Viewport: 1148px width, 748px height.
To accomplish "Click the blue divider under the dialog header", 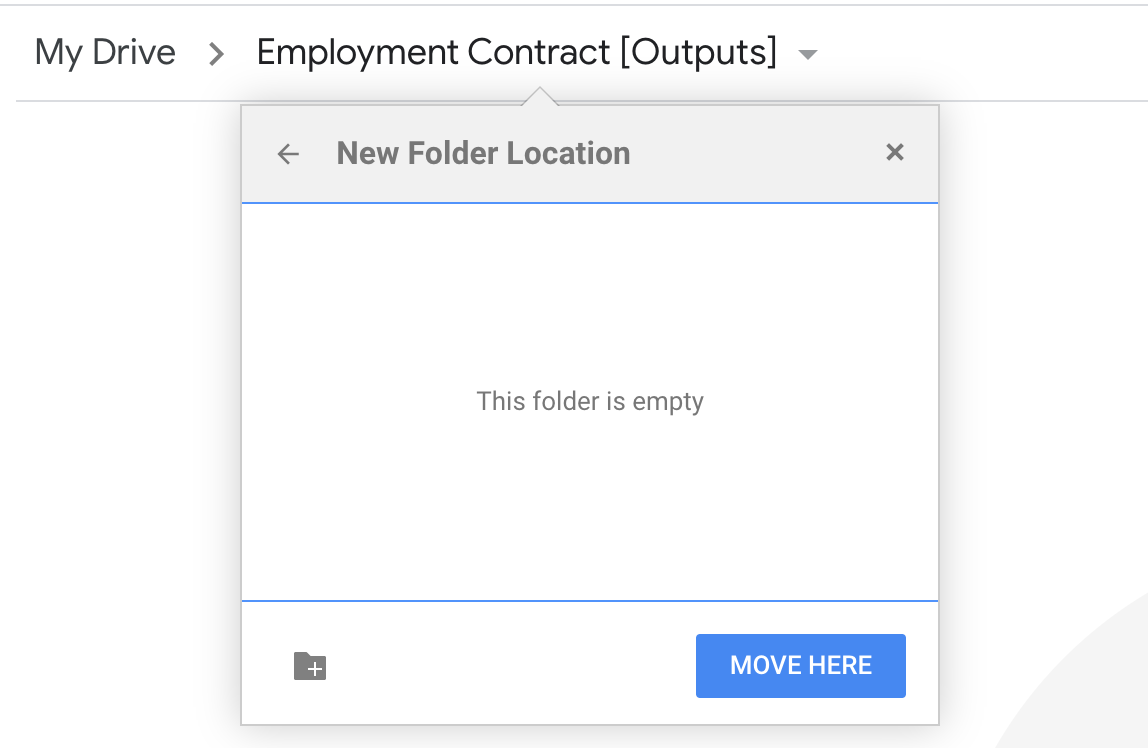I will 590,203.
